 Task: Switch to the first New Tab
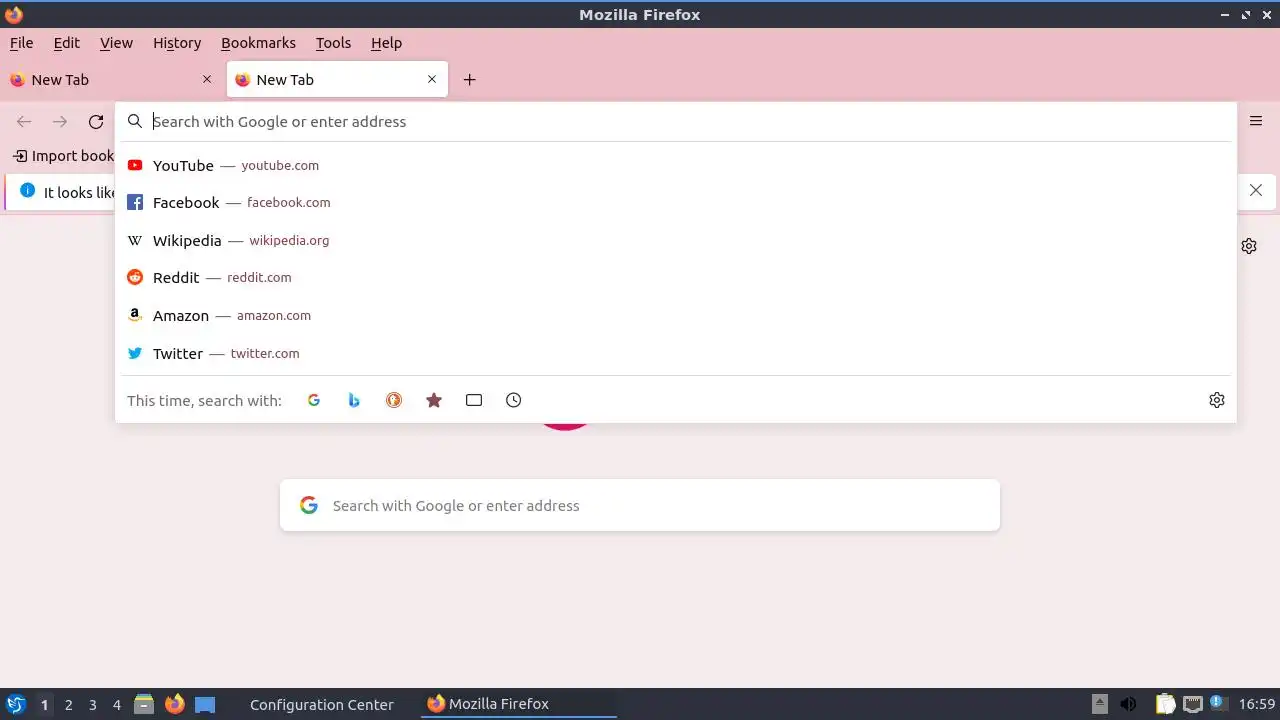(111, 79)
